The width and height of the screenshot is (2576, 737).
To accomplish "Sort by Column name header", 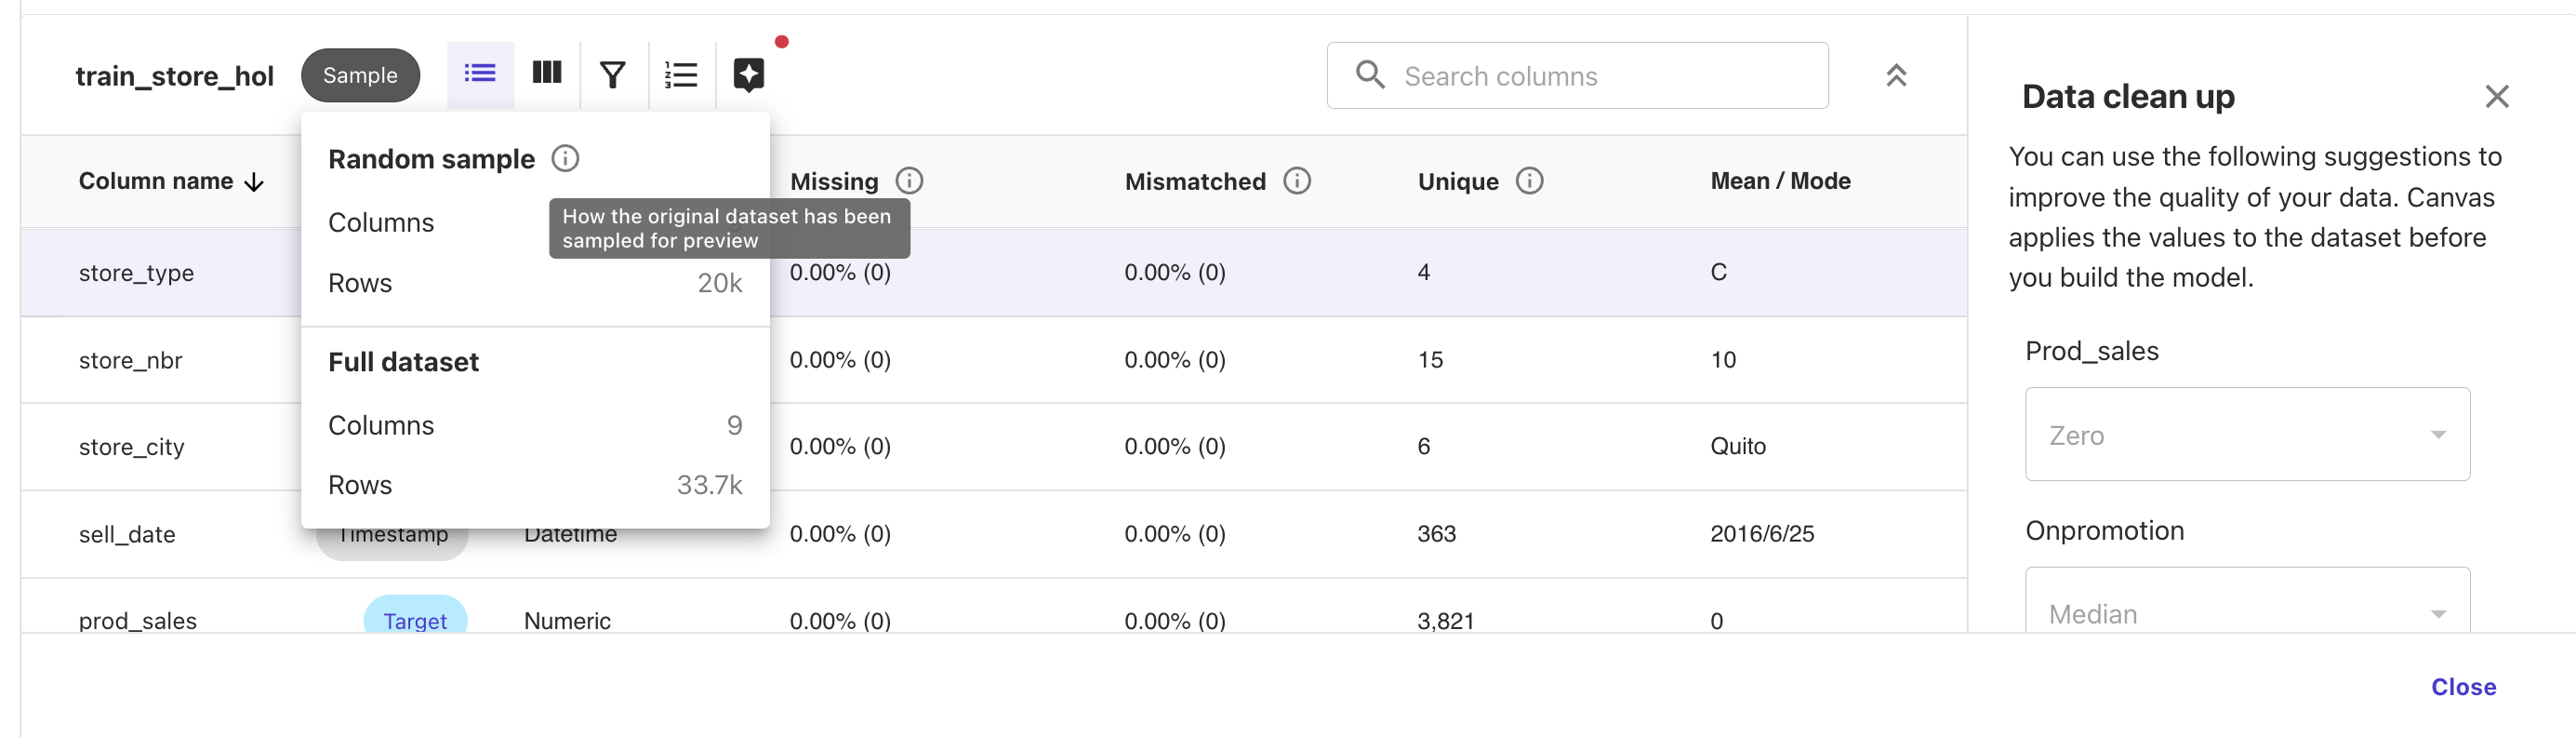I will pyautogui.click(x=170, y=181).
